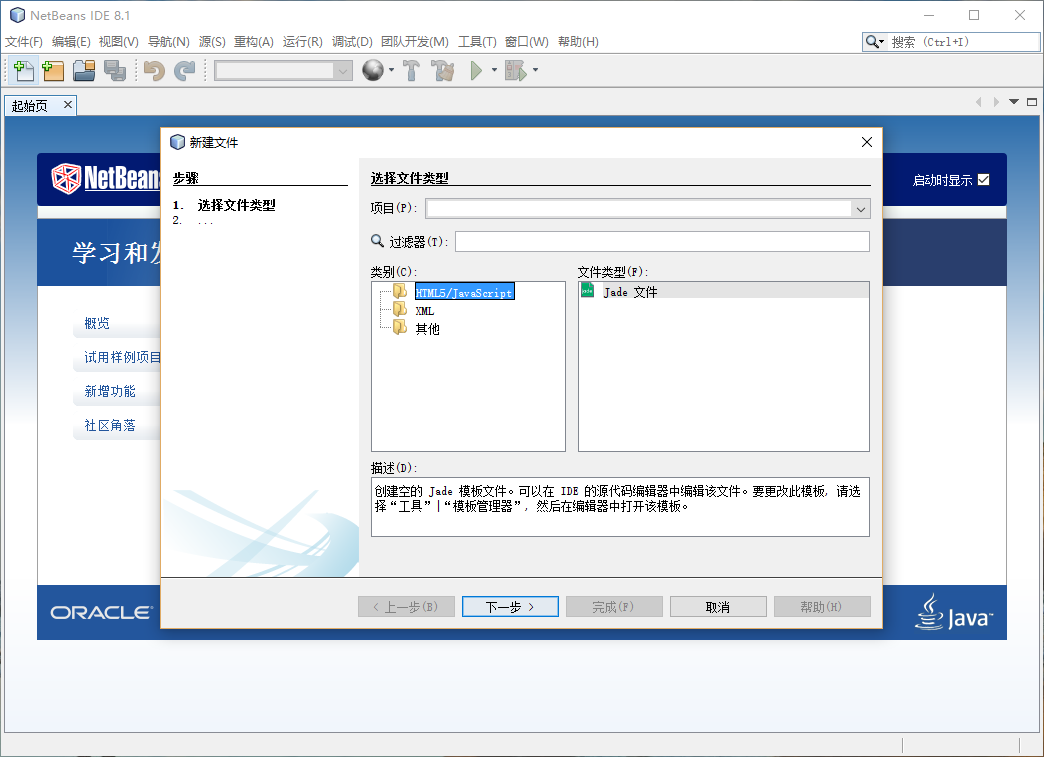Open the document list arrow beside the tab scroll arrows
The width and height of the screenshot is (1044, 757).
[x=1014, y=102]
